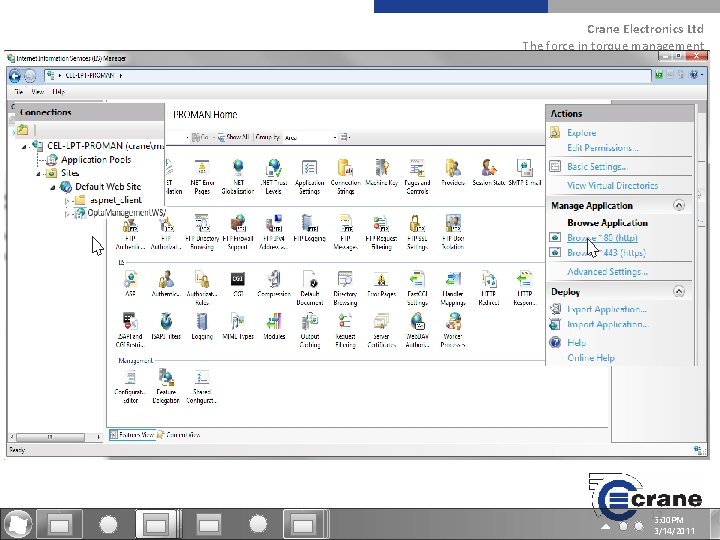Open the Help menu
The height and width of the screenshot is (540, 720).
click(x=58, y=92)
